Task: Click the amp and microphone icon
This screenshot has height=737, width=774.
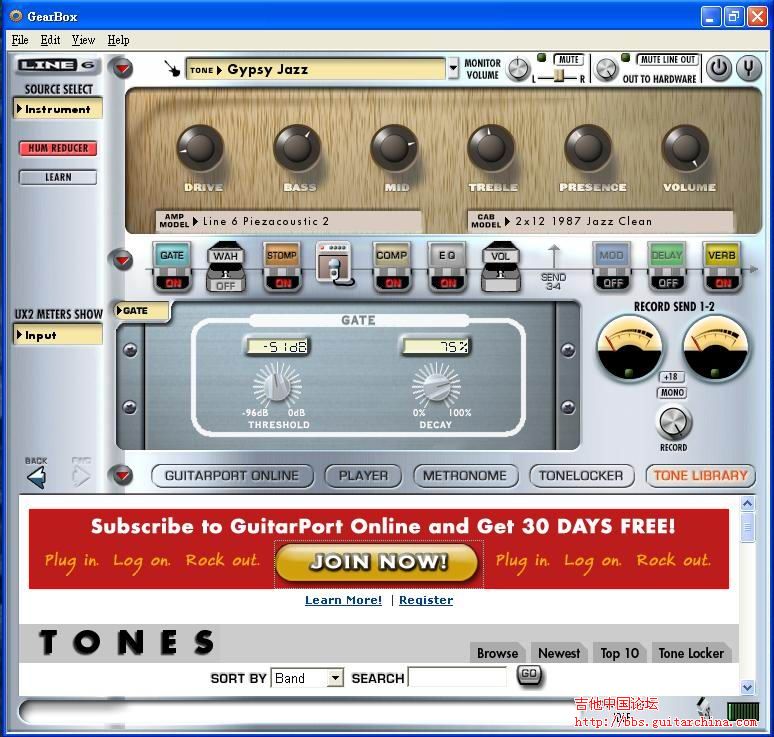Action: click(x=335, y=262)
